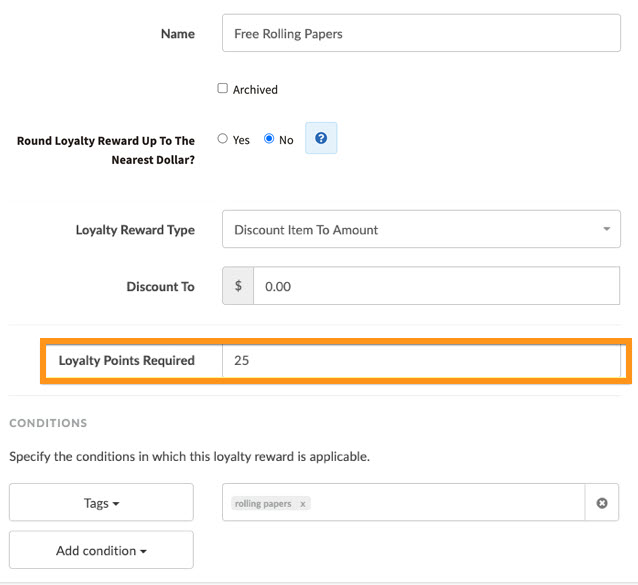638x585 pixels.
Task: Click the rolling papers tag text
Action: pos(263,504)
